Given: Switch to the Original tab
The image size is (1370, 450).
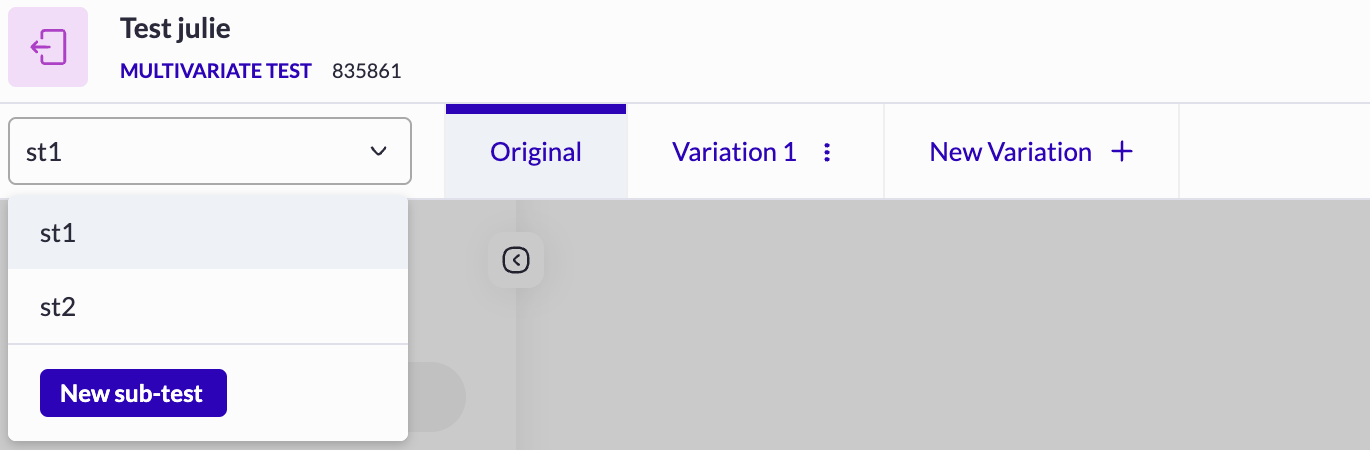Looking at the screenshot, I should click(536, 152).
